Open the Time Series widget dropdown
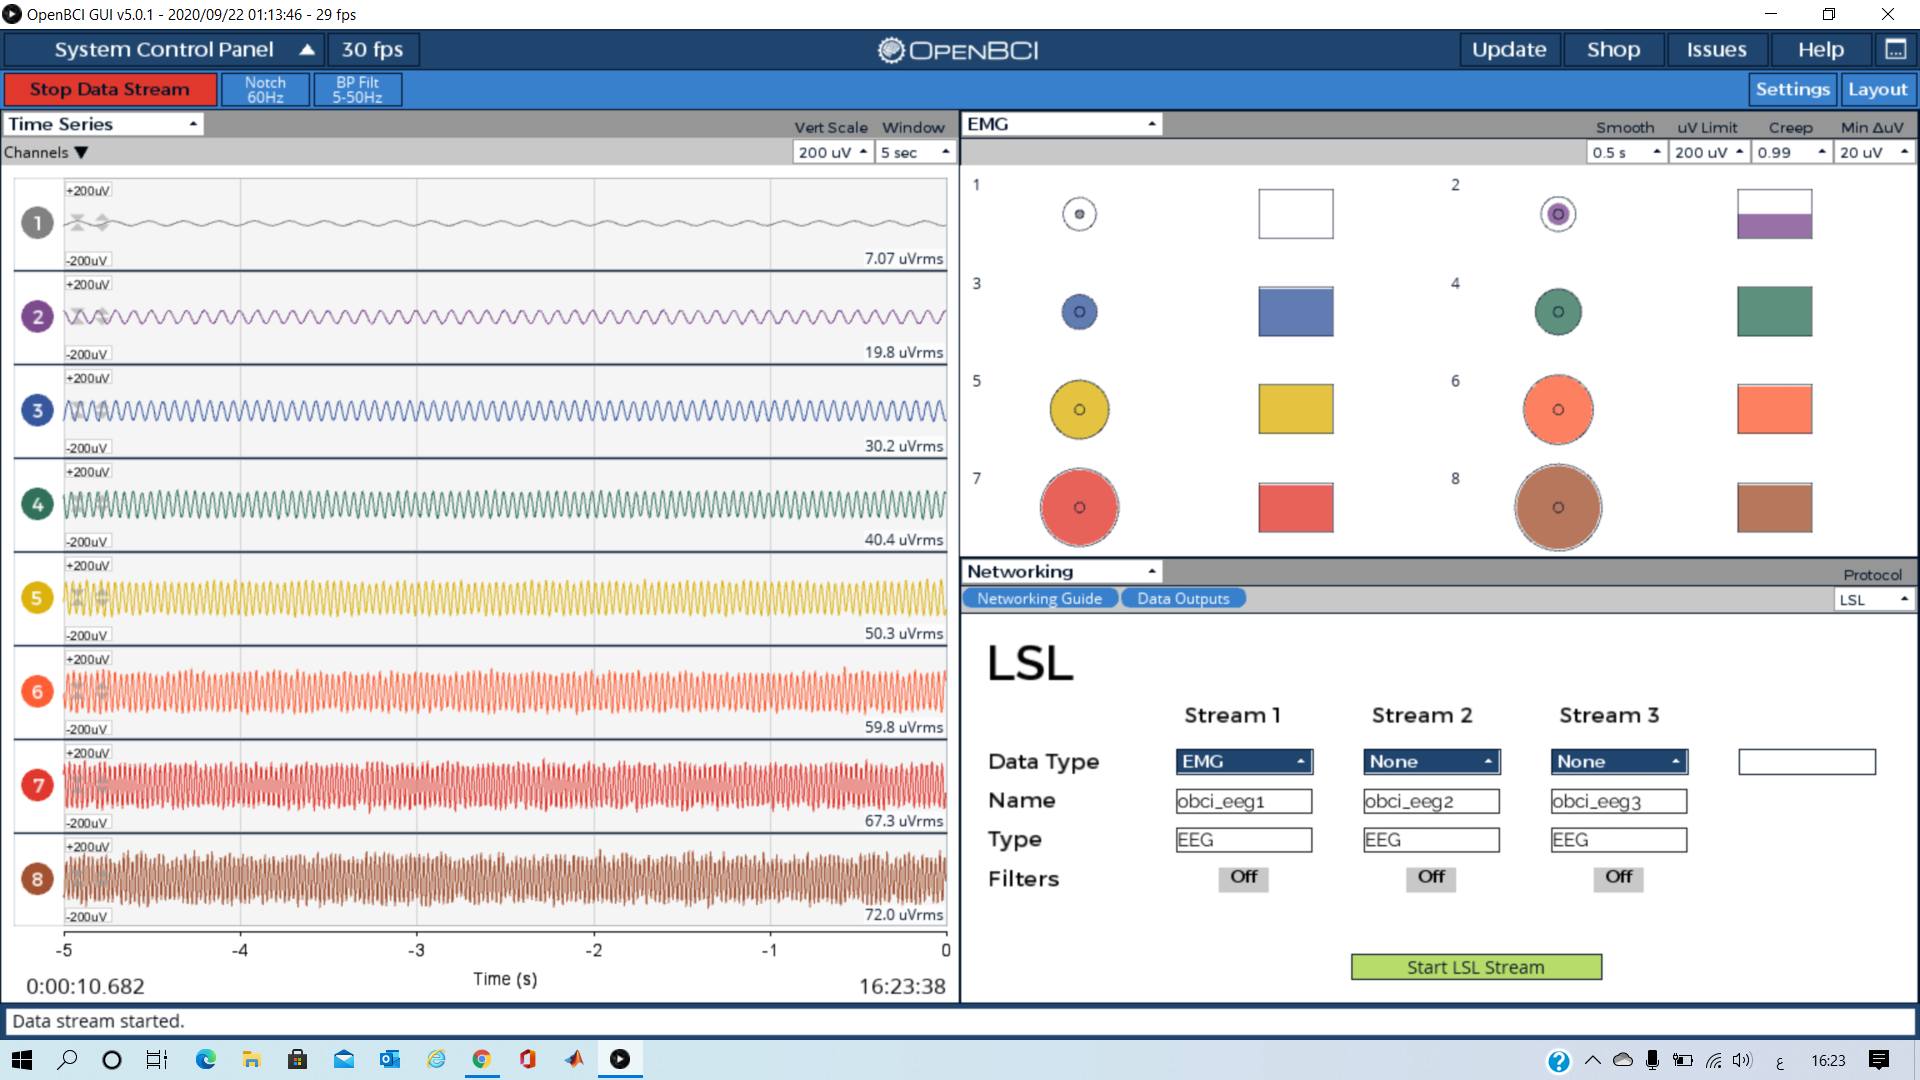Image resolution: width=1920 pixels, height=1080 pixels. coord(103,124)
